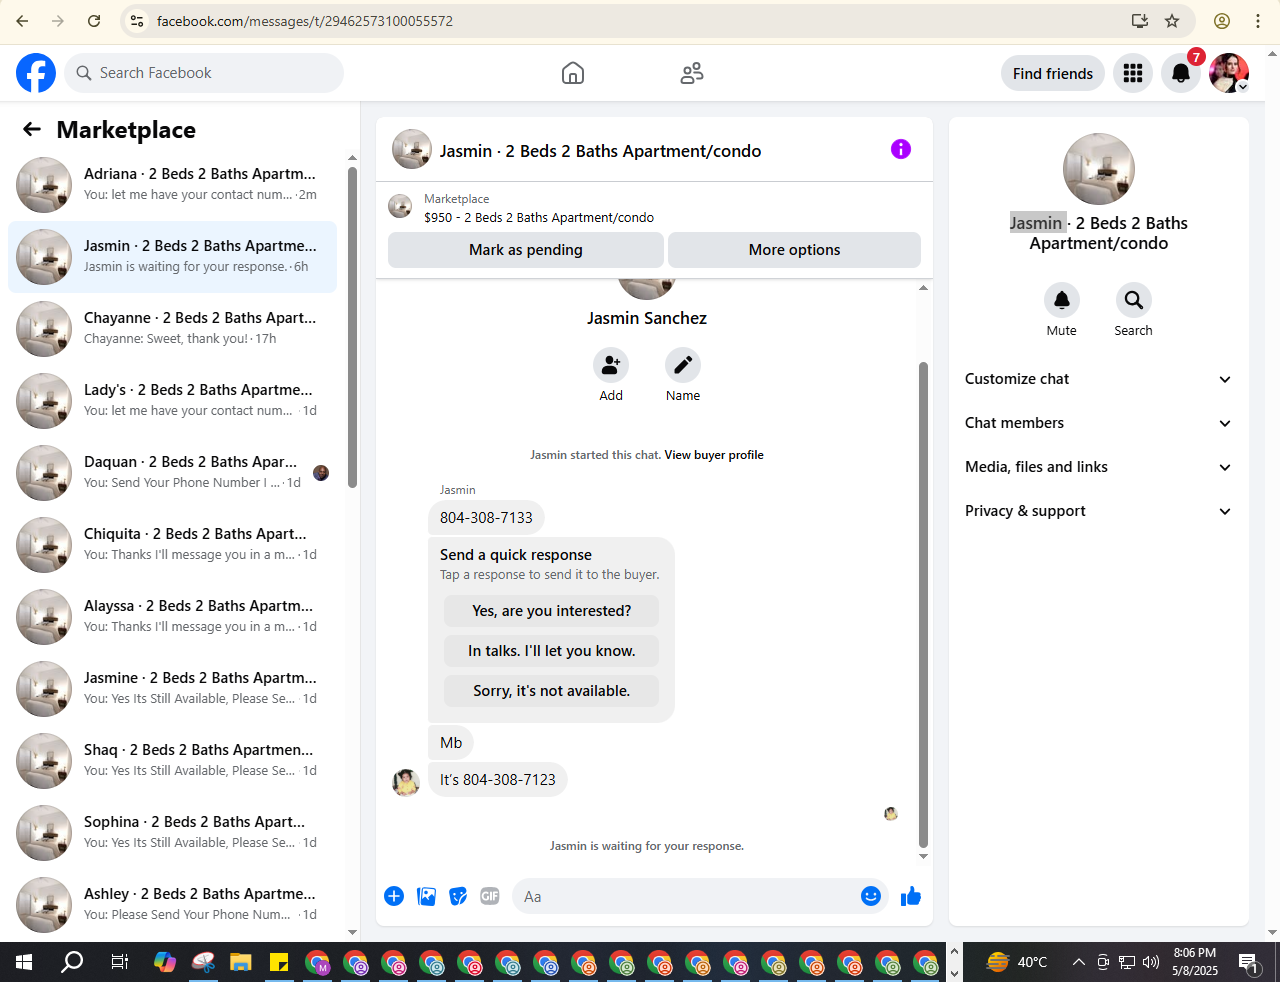Send quick response 'Sorry, it's not available.'
The height and width of the screenshot is (982, 1280).
pyautogui.click(x=552, y=691)
